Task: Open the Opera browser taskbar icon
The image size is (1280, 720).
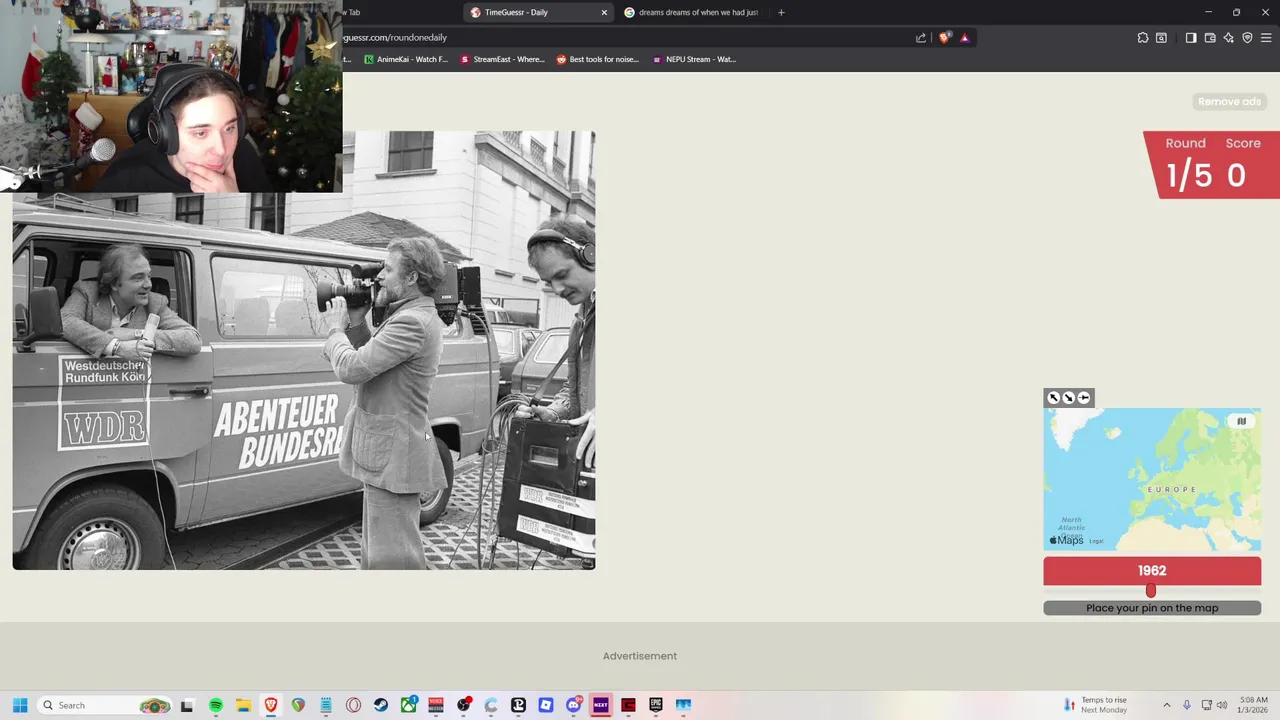Action: (x=353, y=705)
